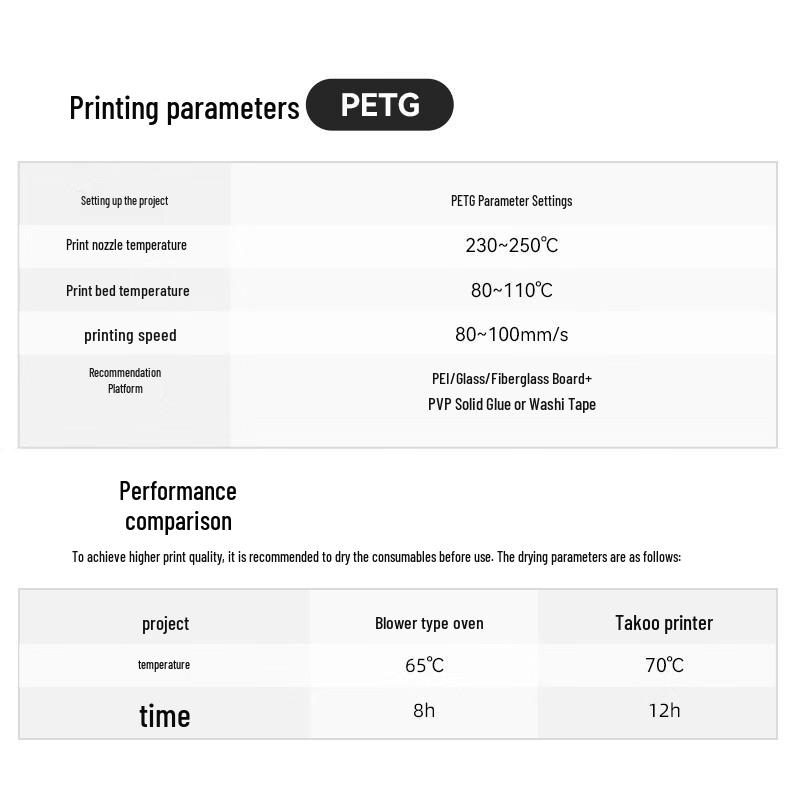
Task: Select the Recommendation Platform label
Action: pyautogui.click(x=125, y=381)
